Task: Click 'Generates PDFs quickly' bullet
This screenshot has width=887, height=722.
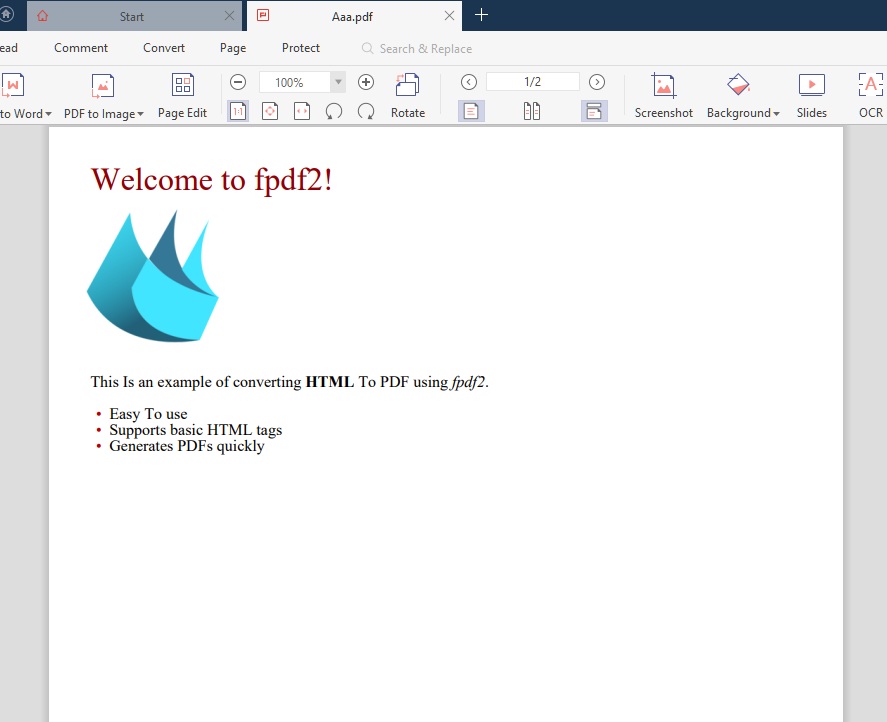Action: coord(187,446)
